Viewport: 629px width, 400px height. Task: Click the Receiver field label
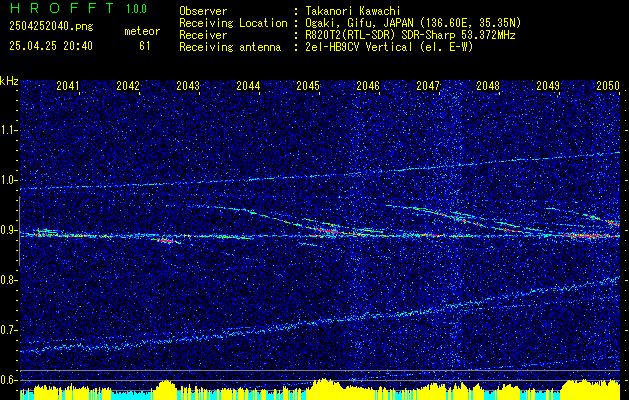(x=203, y=35)
